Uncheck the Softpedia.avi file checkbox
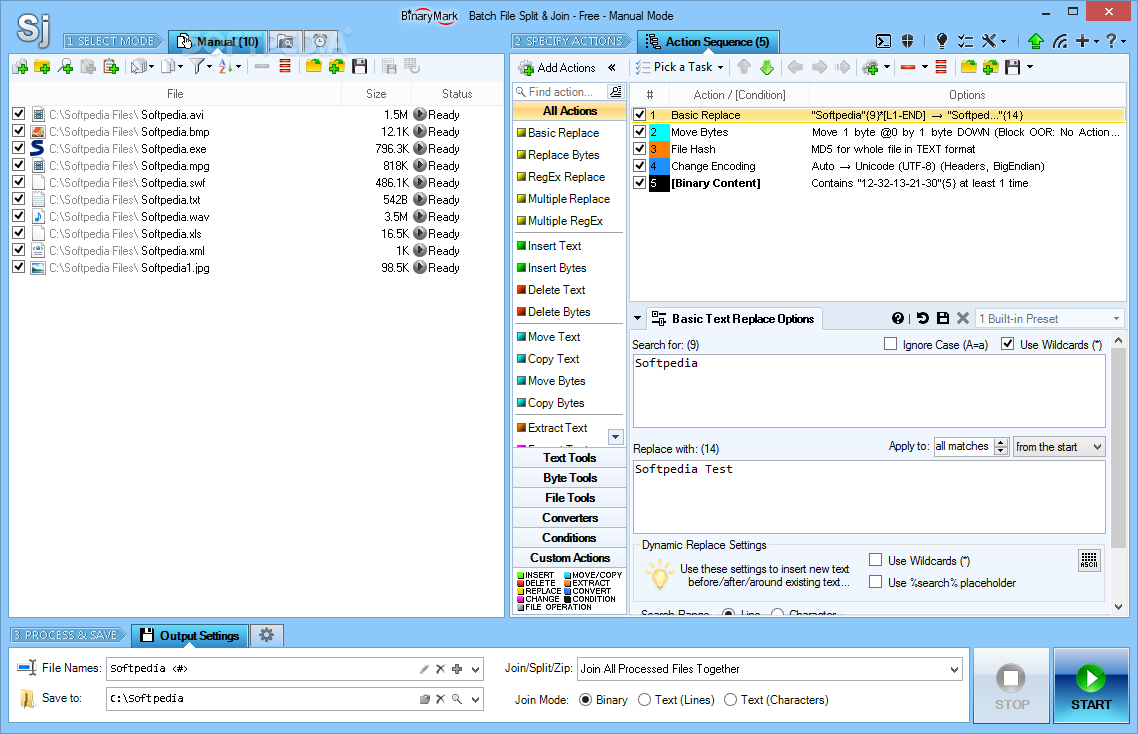The height and width of the screenshot is (734, 1138). click(x=19, y=114)
